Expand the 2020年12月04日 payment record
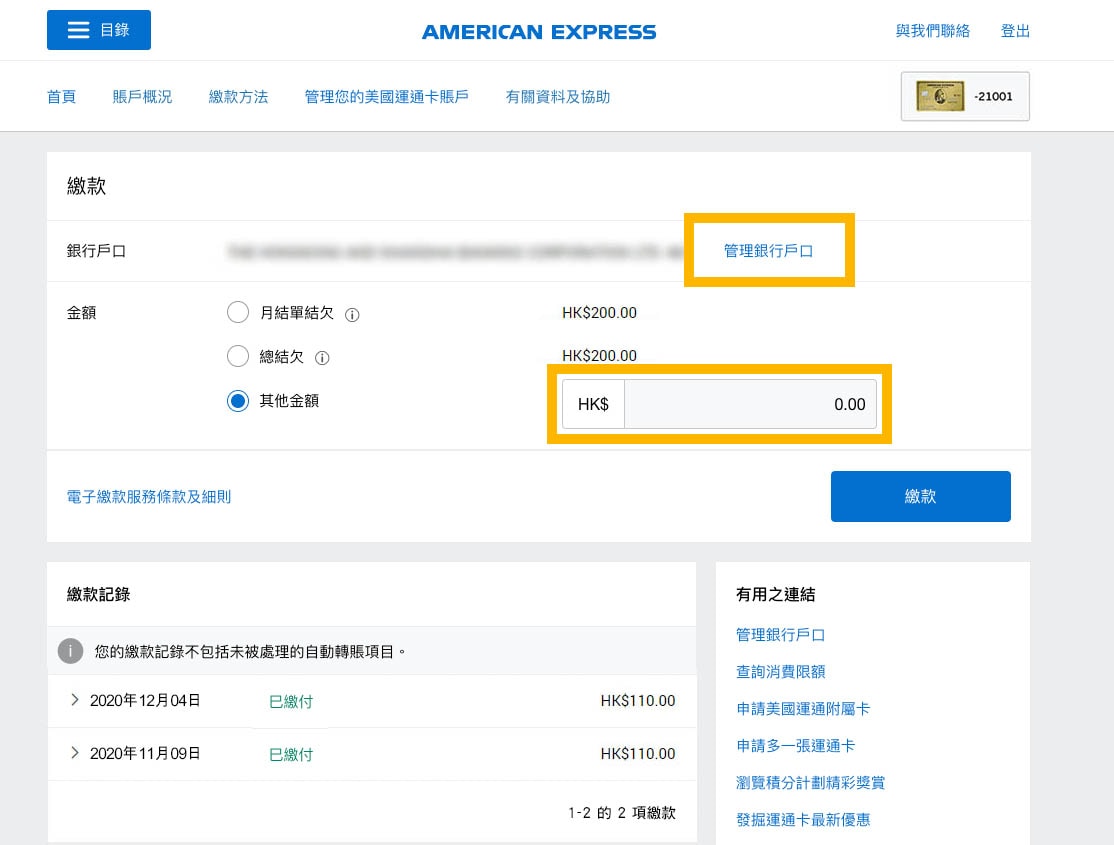The width and height of the screenshot is (1114, 845). tap(75, 700)
